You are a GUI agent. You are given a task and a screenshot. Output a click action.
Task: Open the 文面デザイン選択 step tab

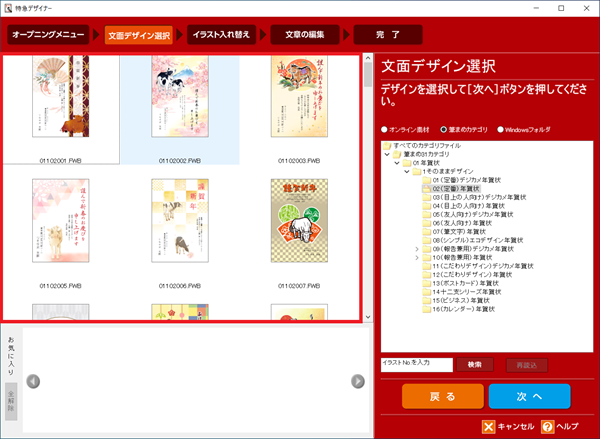coord(139,35)
